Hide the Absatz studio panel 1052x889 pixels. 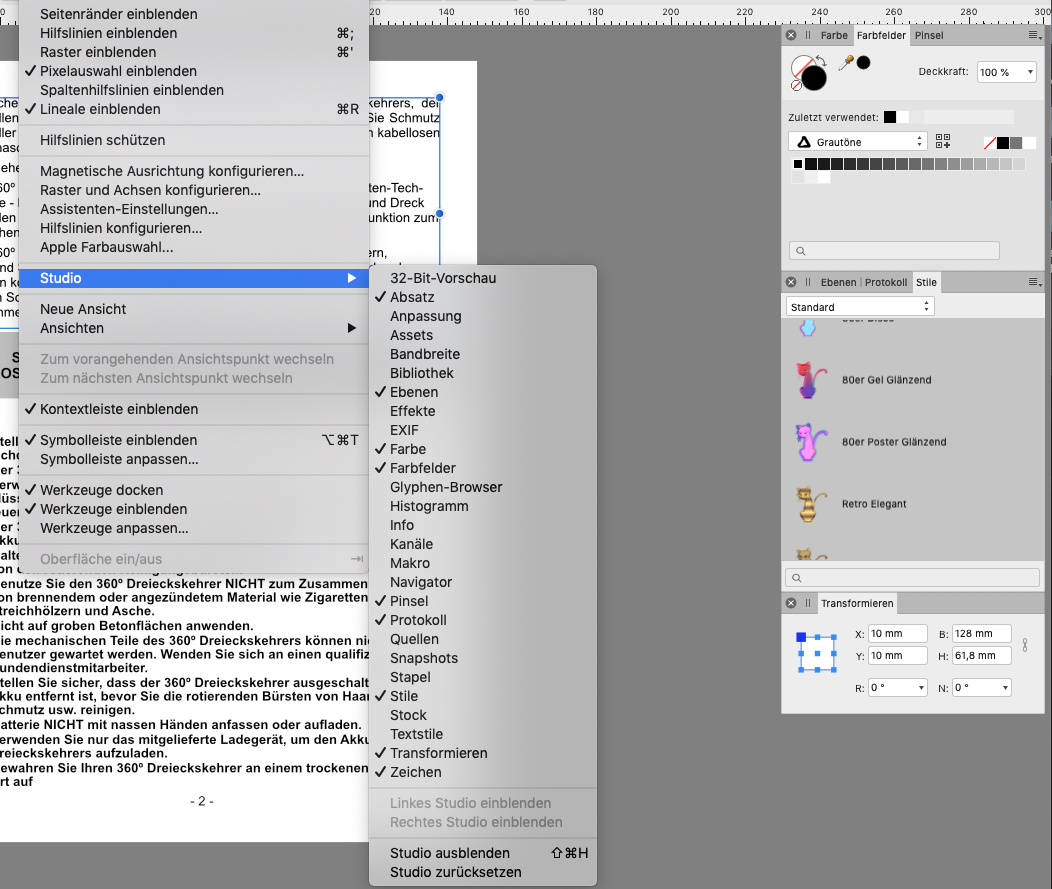412,297
